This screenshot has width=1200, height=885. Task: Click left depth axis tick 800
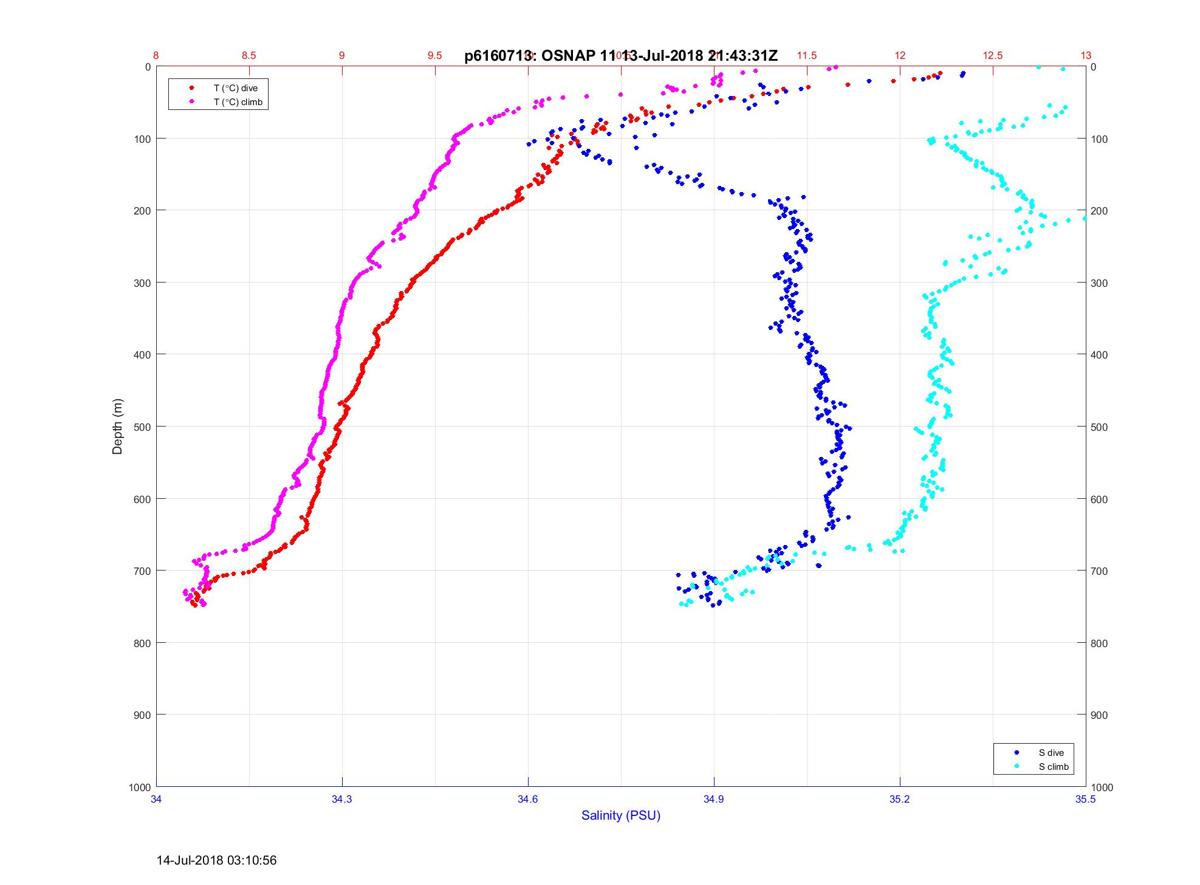coord(142,643)
